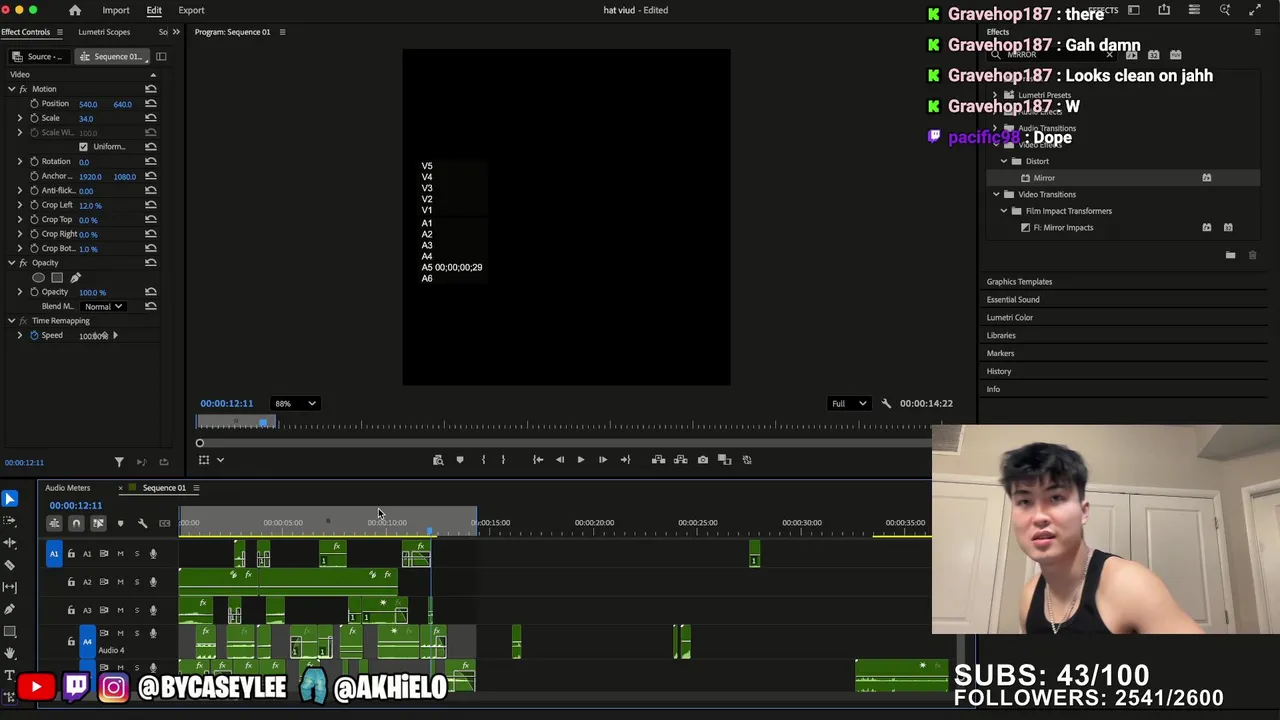Image resolution: width=1280 pixels, height=720 pixels.
Task: Toggle linked selection in timeline
Action: (98, 523)
